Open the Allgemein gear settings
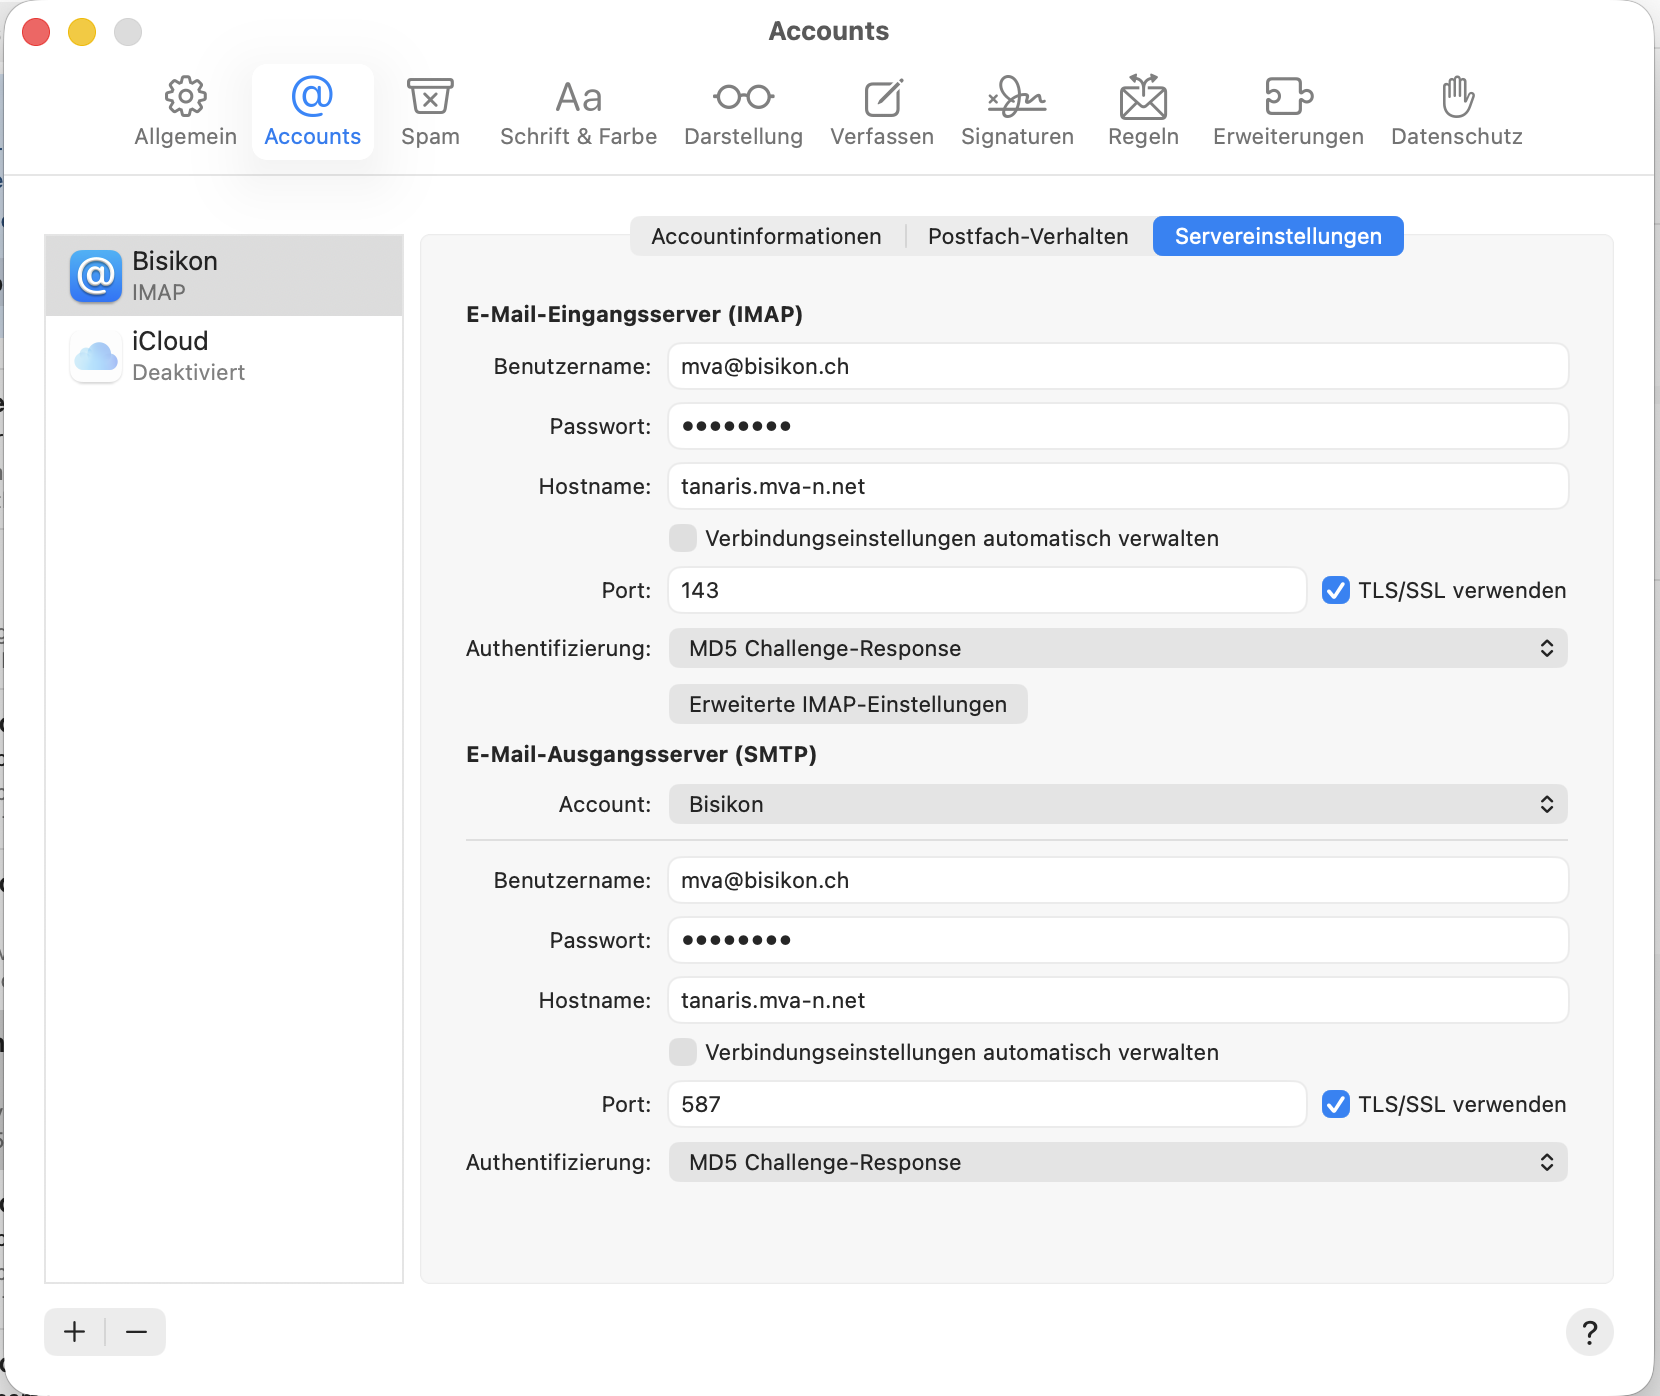1660x1396 pixels. coord(185,111)
